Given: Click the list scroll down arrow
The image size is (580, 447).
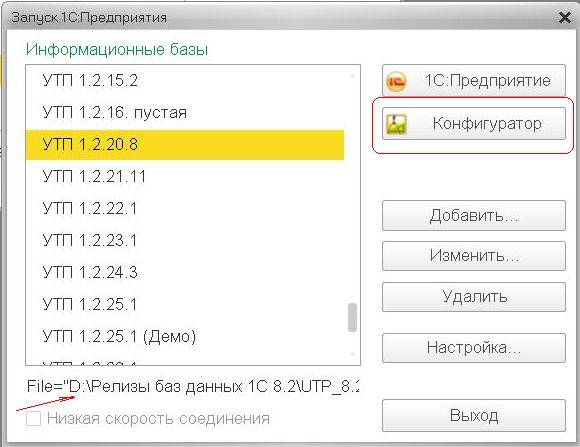Looking at the screenshot, I should tap(352, 354).
